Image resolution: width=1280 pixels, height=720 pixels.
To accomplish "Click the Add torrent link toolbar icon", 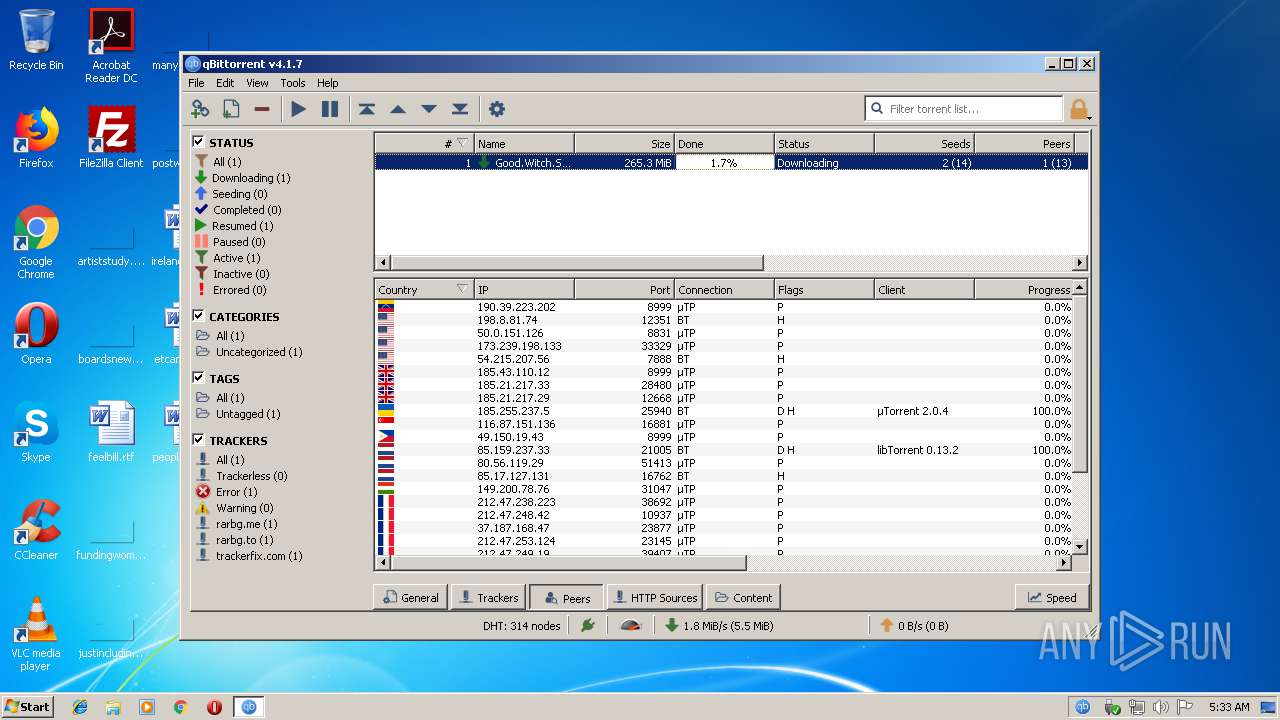I will click(200, 109).
